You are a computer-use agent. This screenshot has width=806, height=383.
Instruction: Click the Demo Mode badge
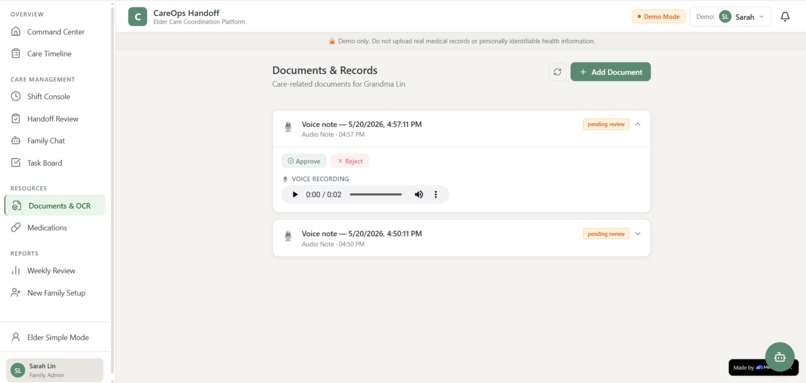[x=658, y=16]
